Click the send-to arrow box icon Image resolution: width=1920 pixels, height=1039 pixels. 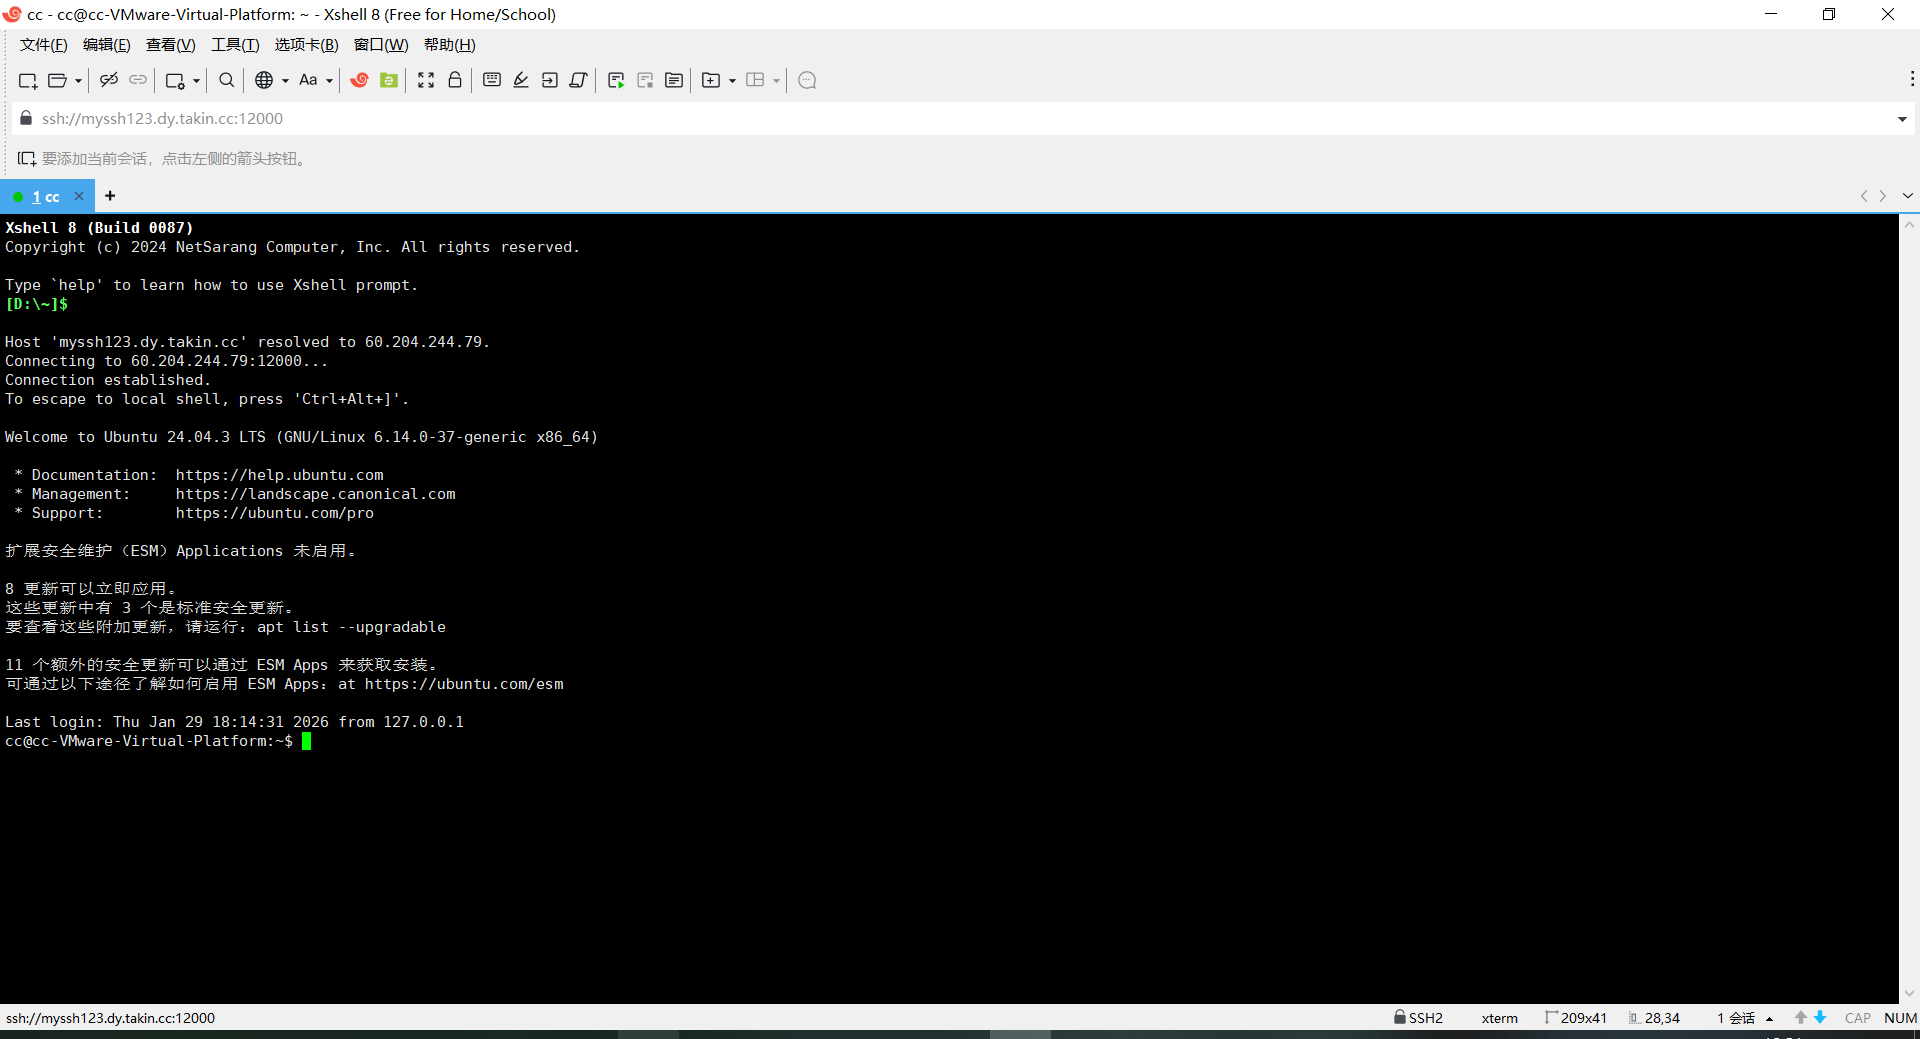tap(550, 80)
